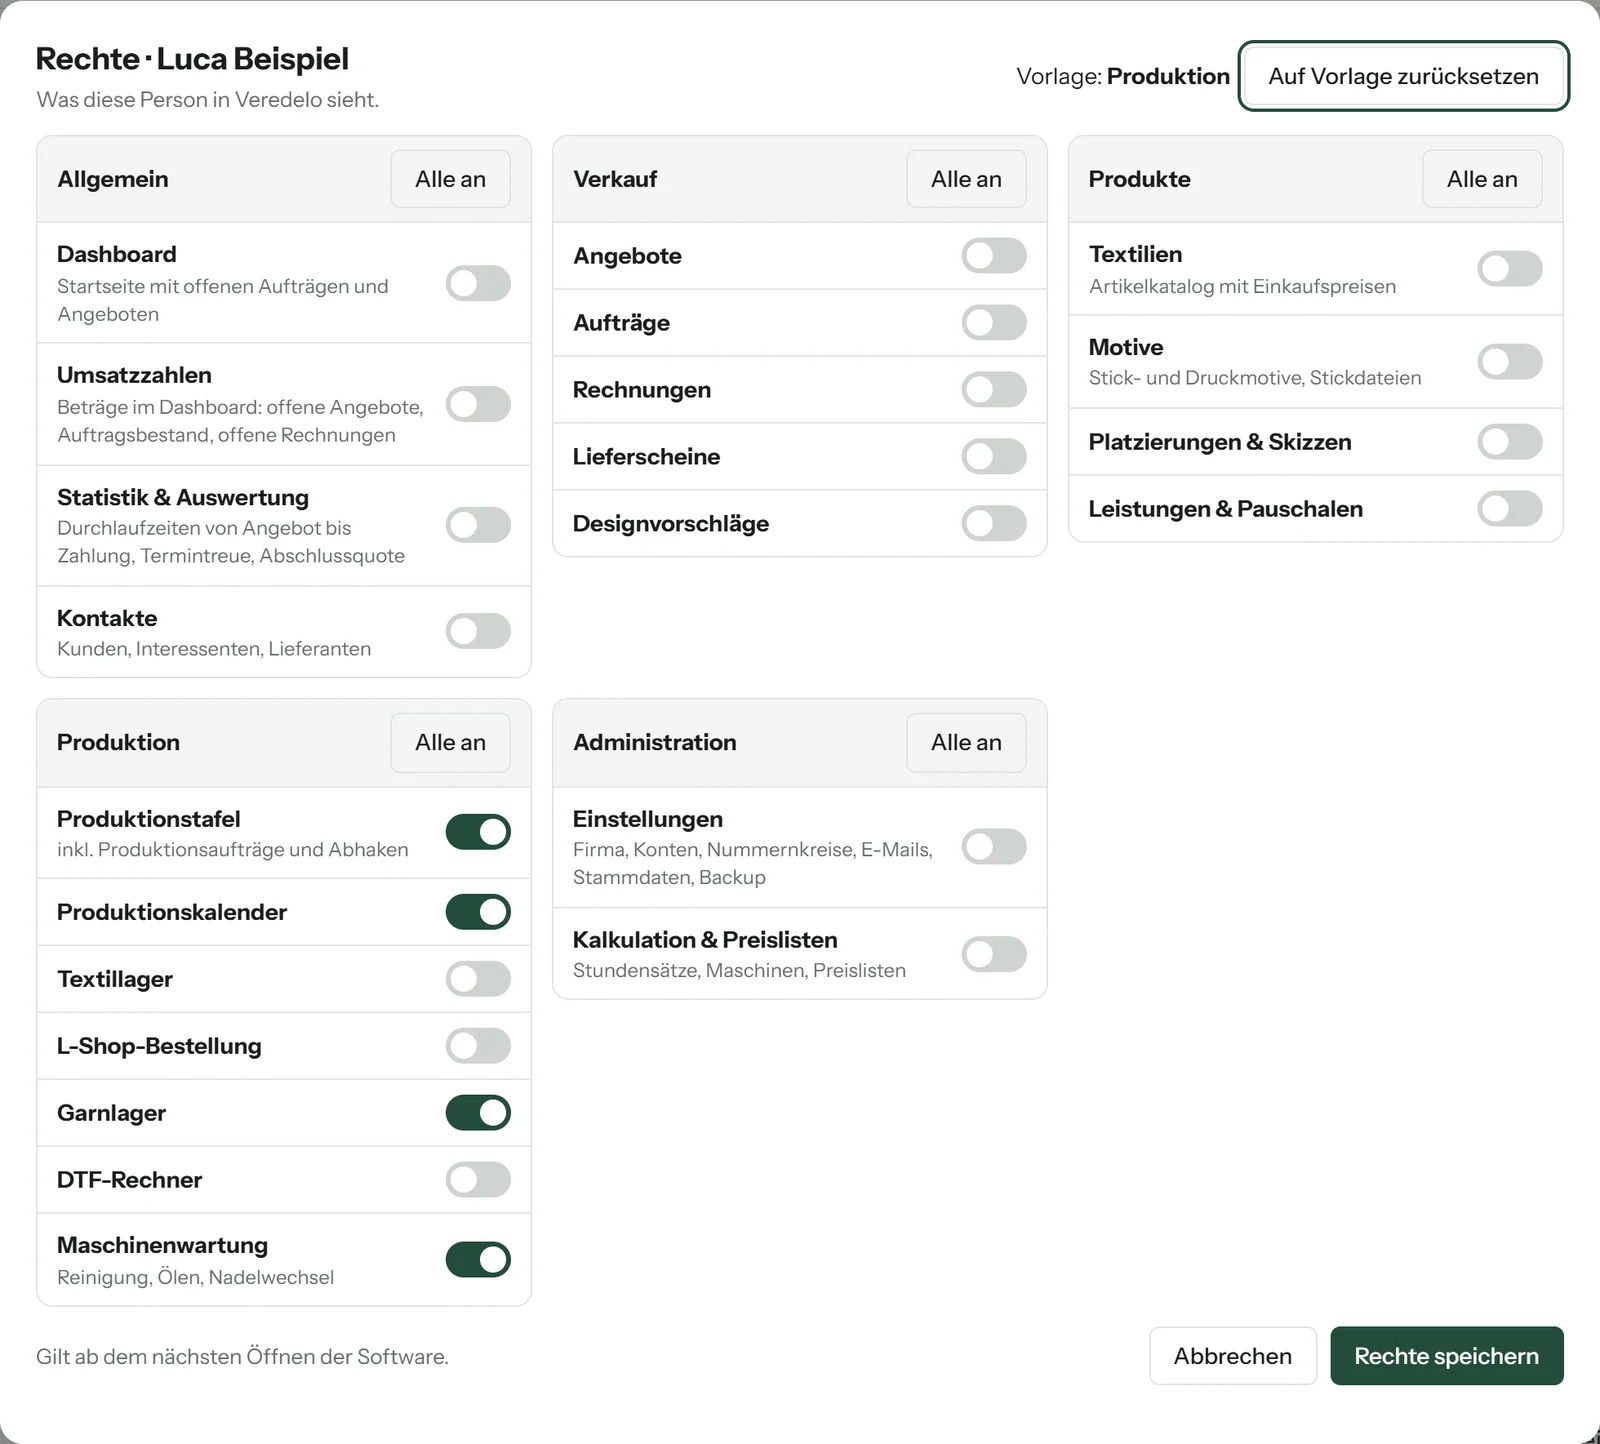1600x1444 pixels.
Task: Click 'Artikelkatalog mit Einkaufspreisen' description
Action: click(1243, 286)
